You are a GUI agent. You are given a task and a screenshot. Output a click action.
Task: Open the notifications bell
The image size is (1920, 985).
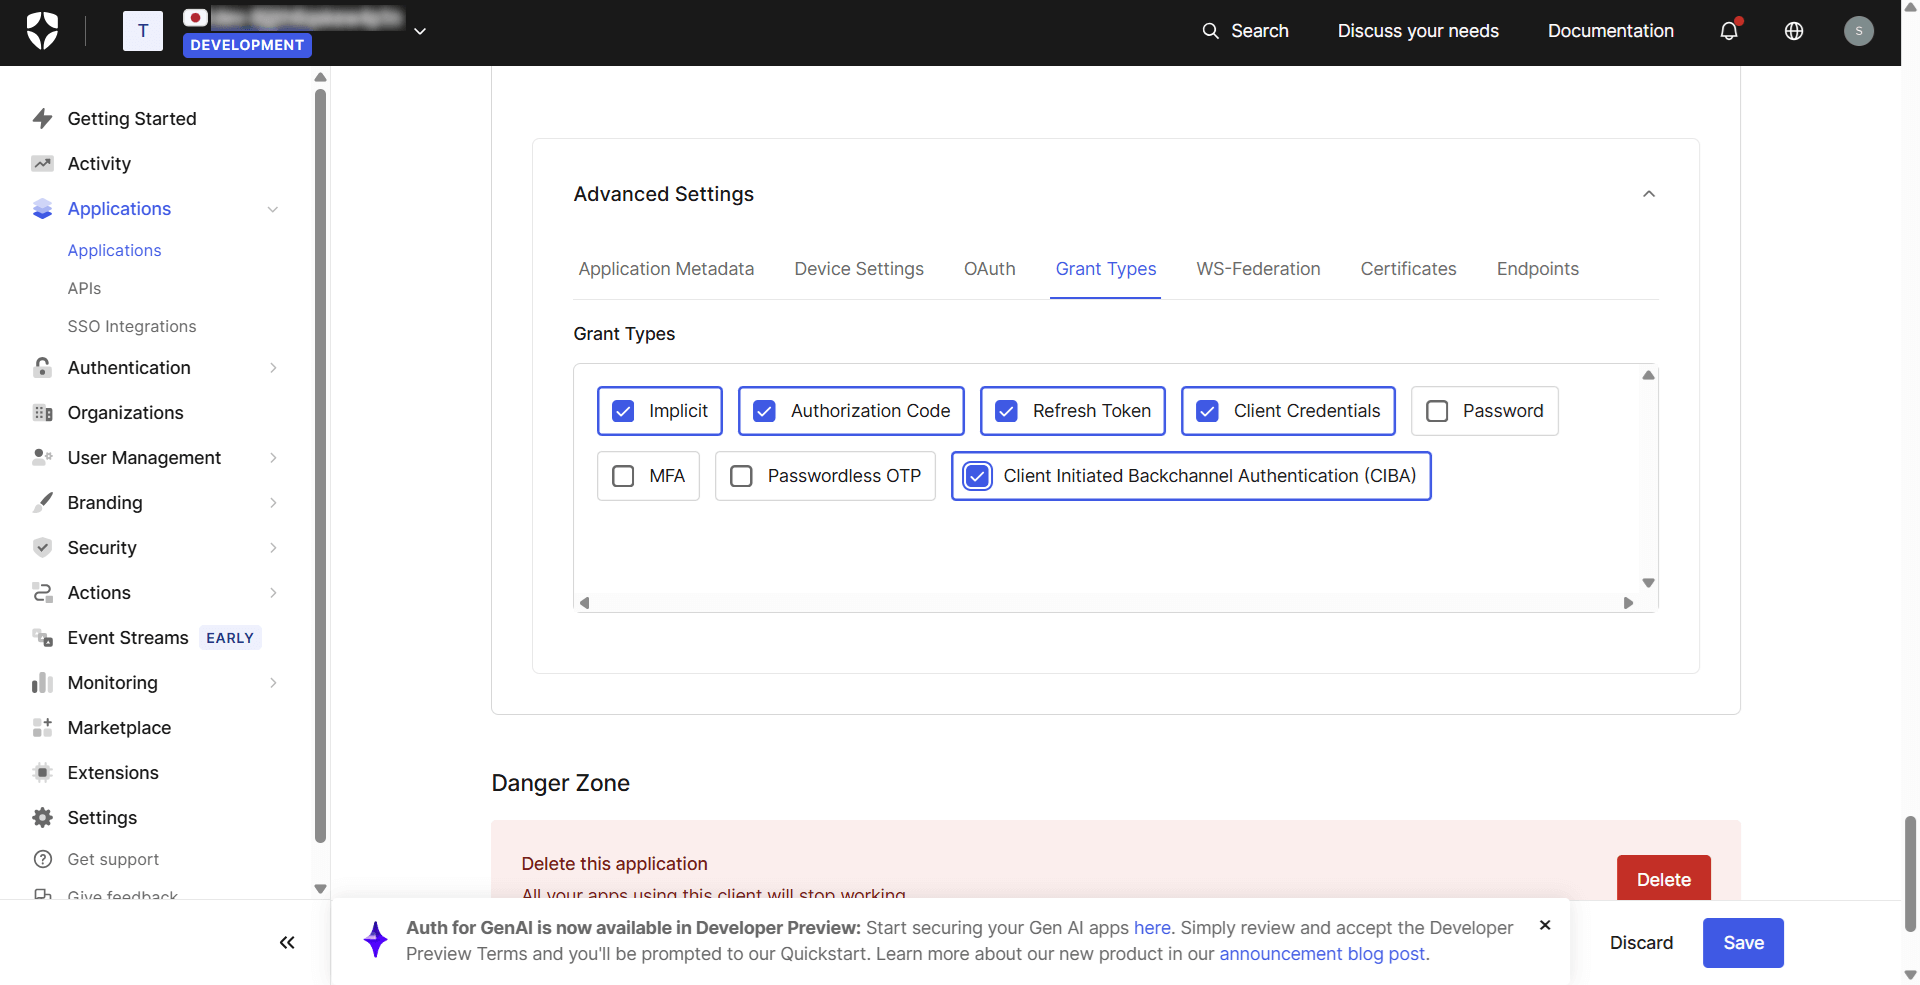(x=1728, y=31)
